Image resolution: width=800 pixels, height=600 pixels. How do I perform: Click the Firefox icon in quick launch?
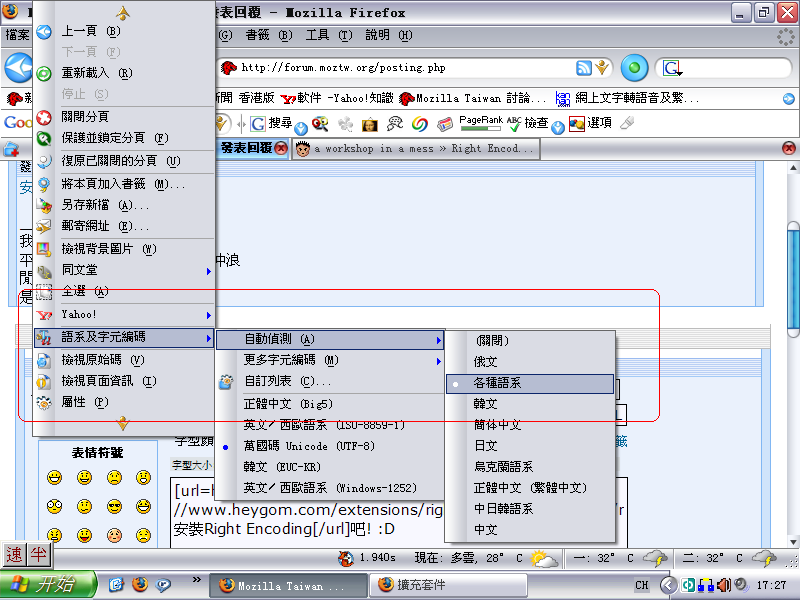pos(139,584)
